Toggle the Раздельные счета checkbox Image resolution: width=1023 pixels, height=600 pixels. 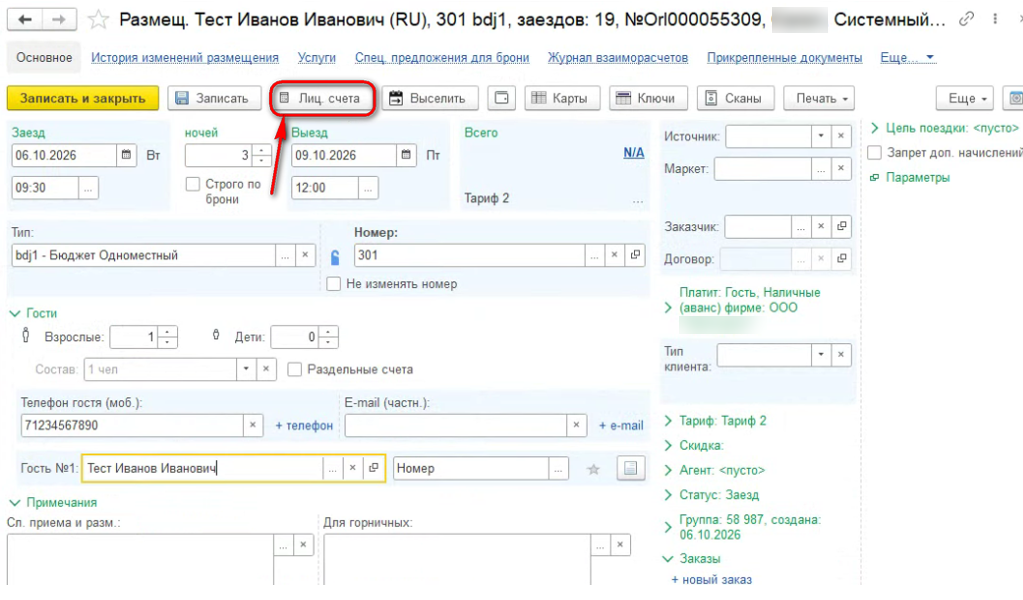(295, 369)
